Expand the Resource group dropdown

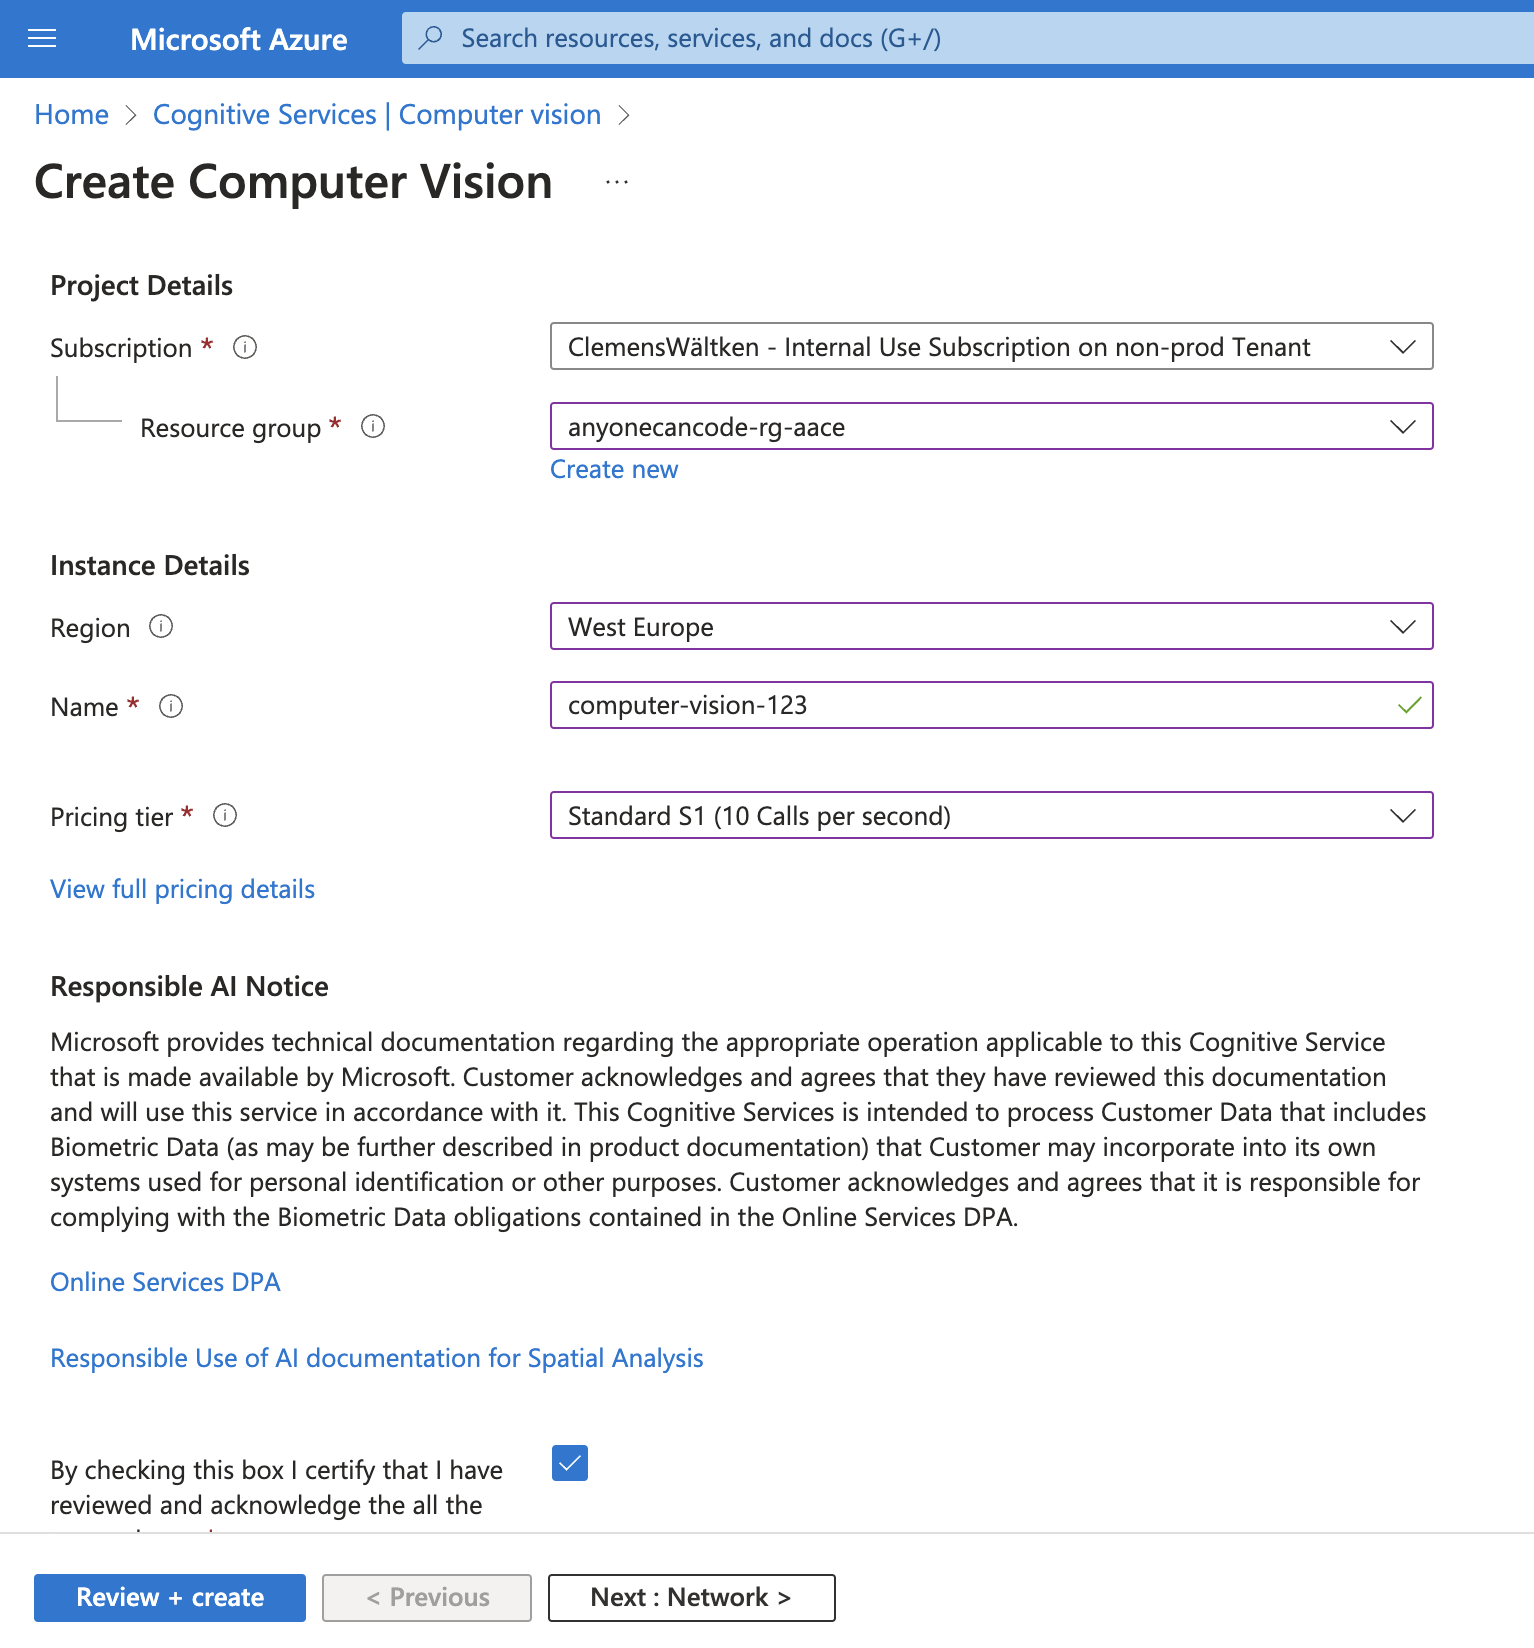[x=1403, y=426]
